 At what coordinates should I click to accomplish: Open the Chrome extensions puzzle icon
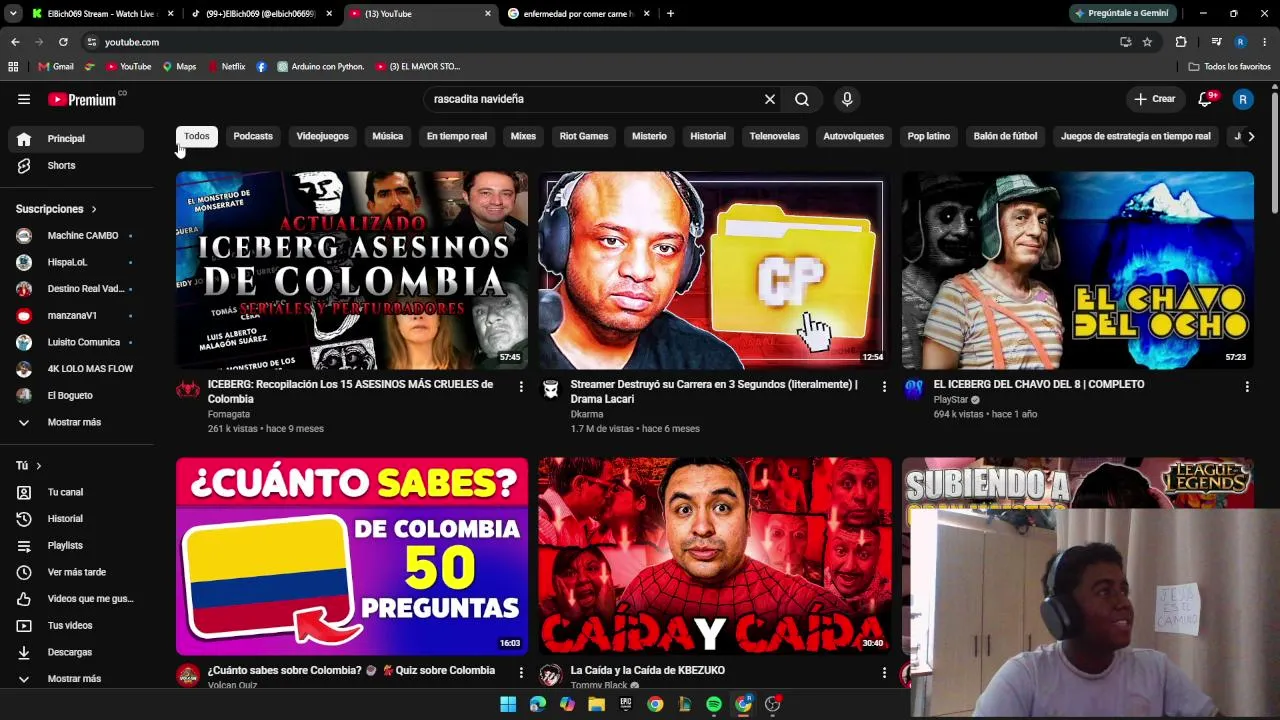[1181, 42]
